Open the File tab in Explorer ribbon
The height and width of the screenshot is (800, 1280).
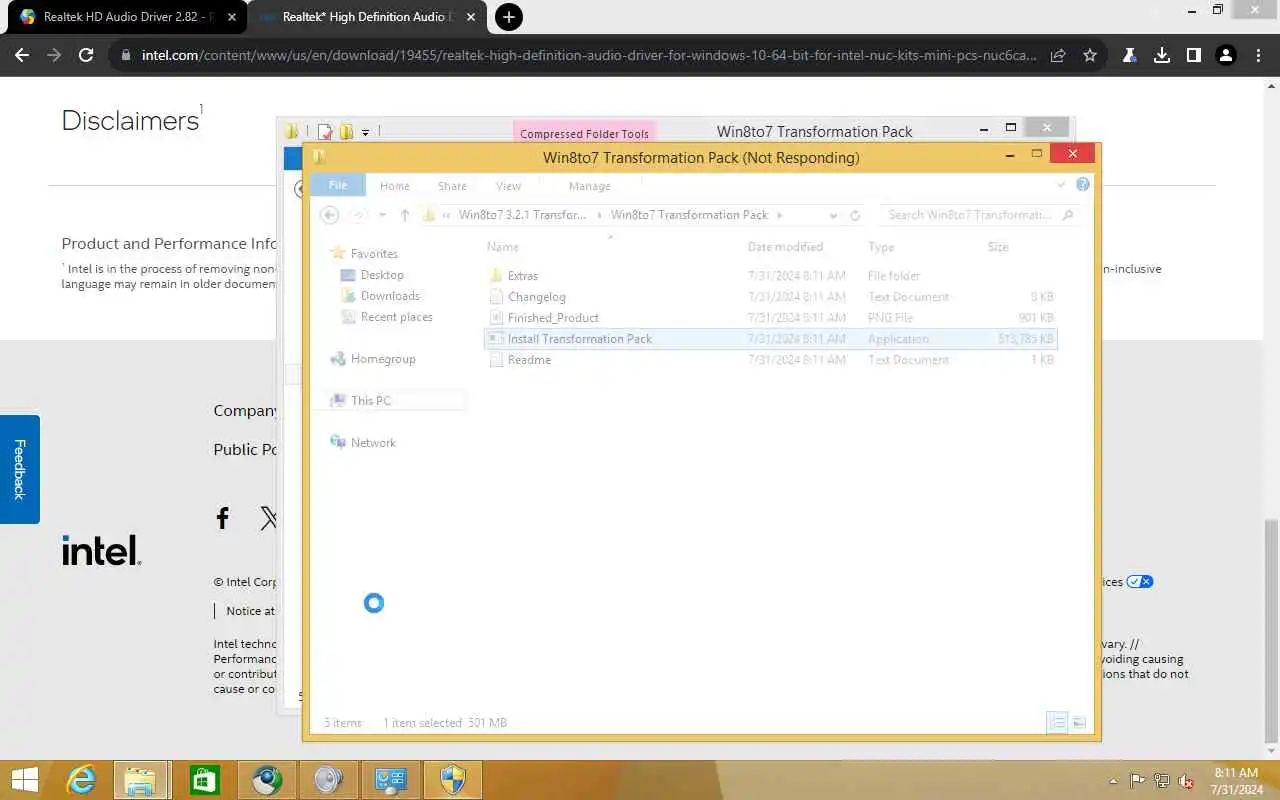point(338,186)
